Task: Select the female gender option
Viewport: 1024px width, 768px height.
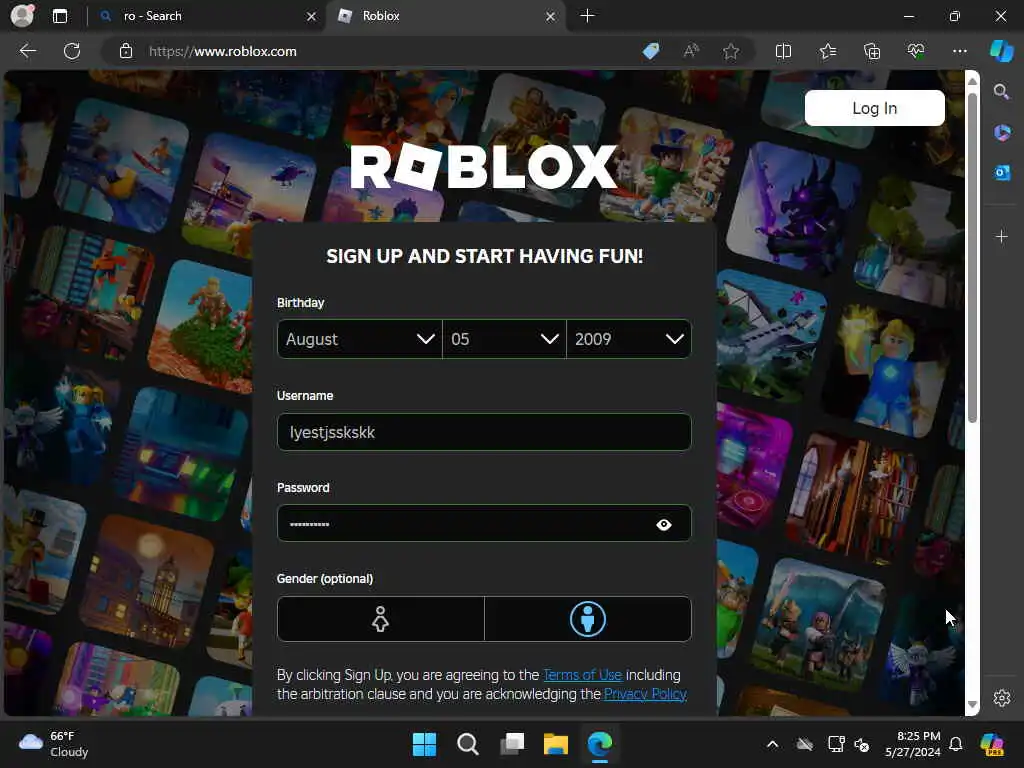Action: tap(380, 619)
